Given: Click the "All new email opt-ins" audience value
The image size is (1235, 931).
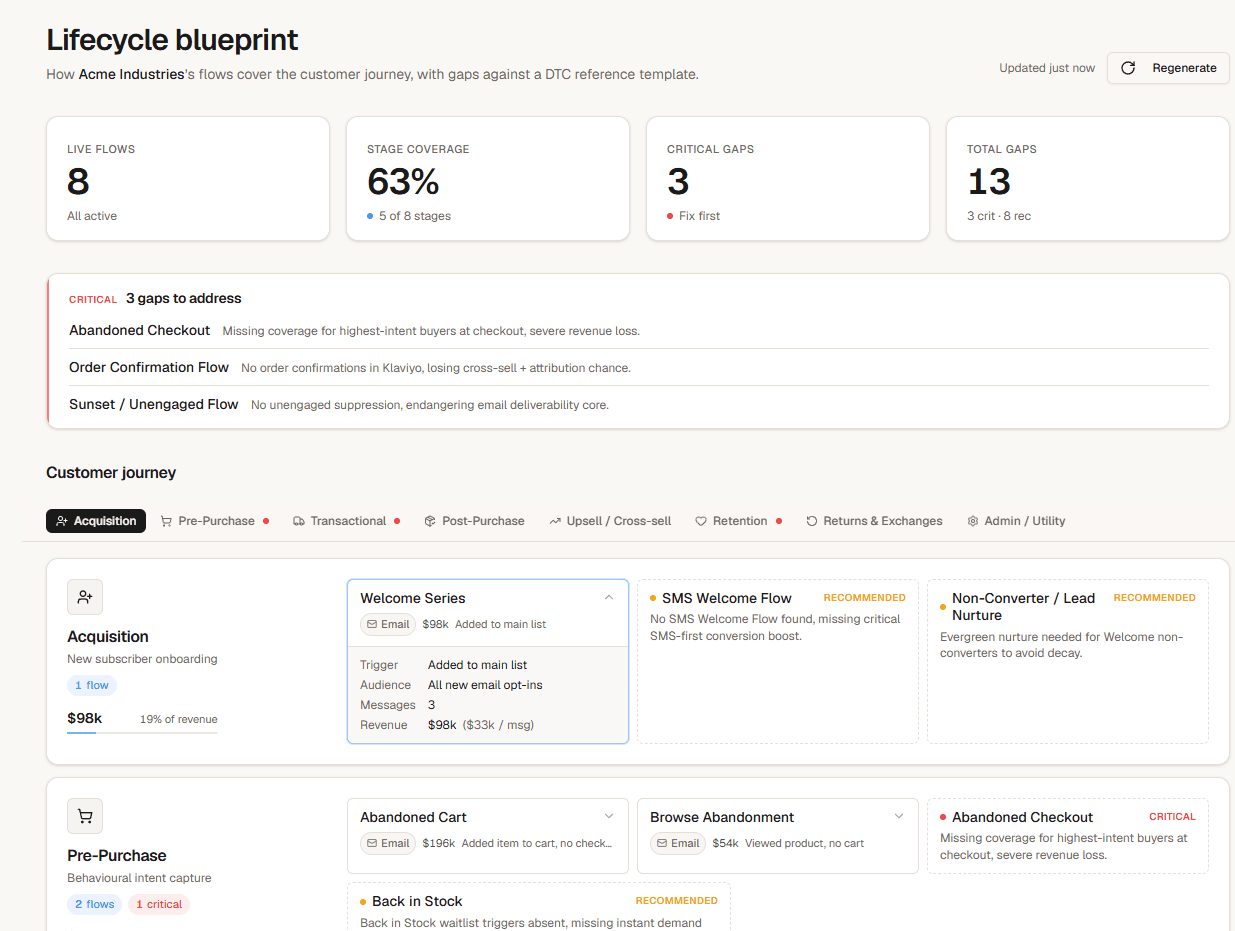Looking at the screenshot, I should pyautogui.click(x=485, y=685).
